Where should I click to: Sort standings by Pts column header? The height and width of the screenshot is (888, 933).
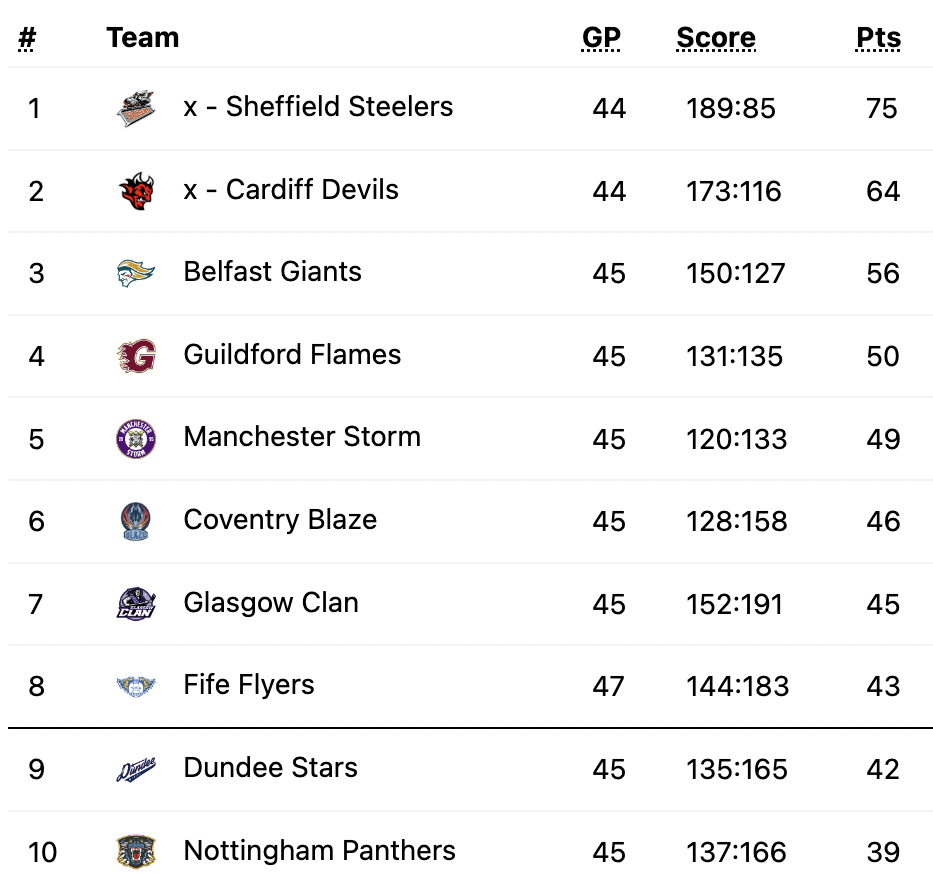point(878,38)
